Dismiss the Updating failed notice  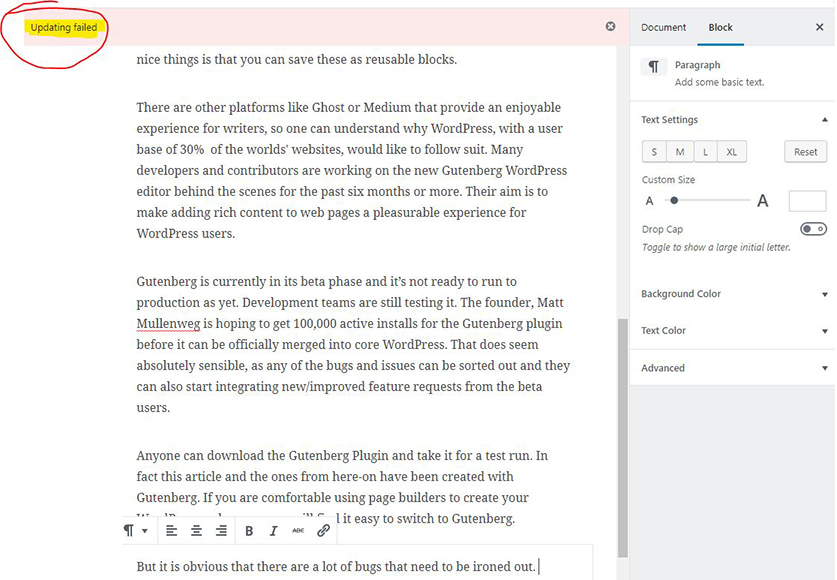pyautogui.click(x=611, y=26)
